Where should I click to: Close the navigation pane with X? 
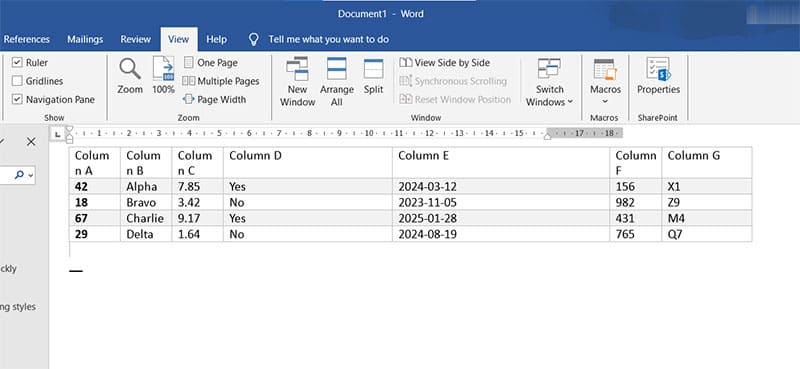(31, 142)
